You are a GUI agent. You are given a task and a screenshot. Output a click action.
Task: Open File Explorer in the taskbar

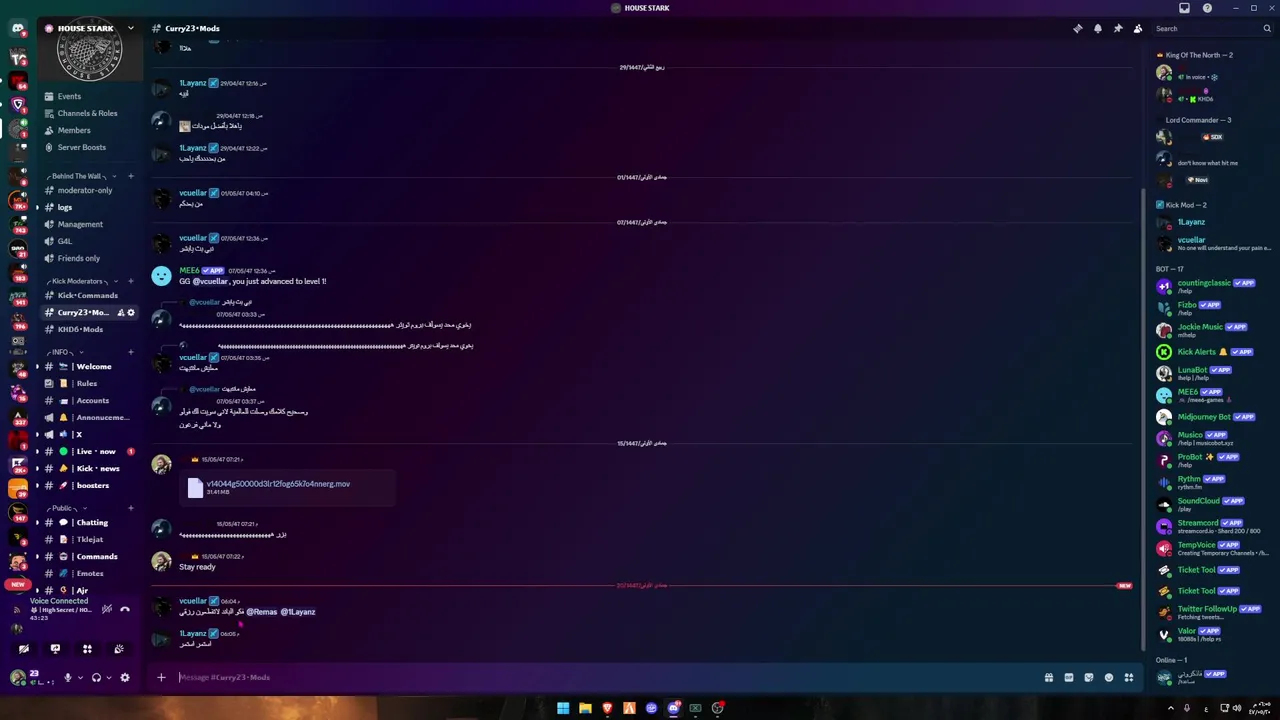(x=585, y=708)
